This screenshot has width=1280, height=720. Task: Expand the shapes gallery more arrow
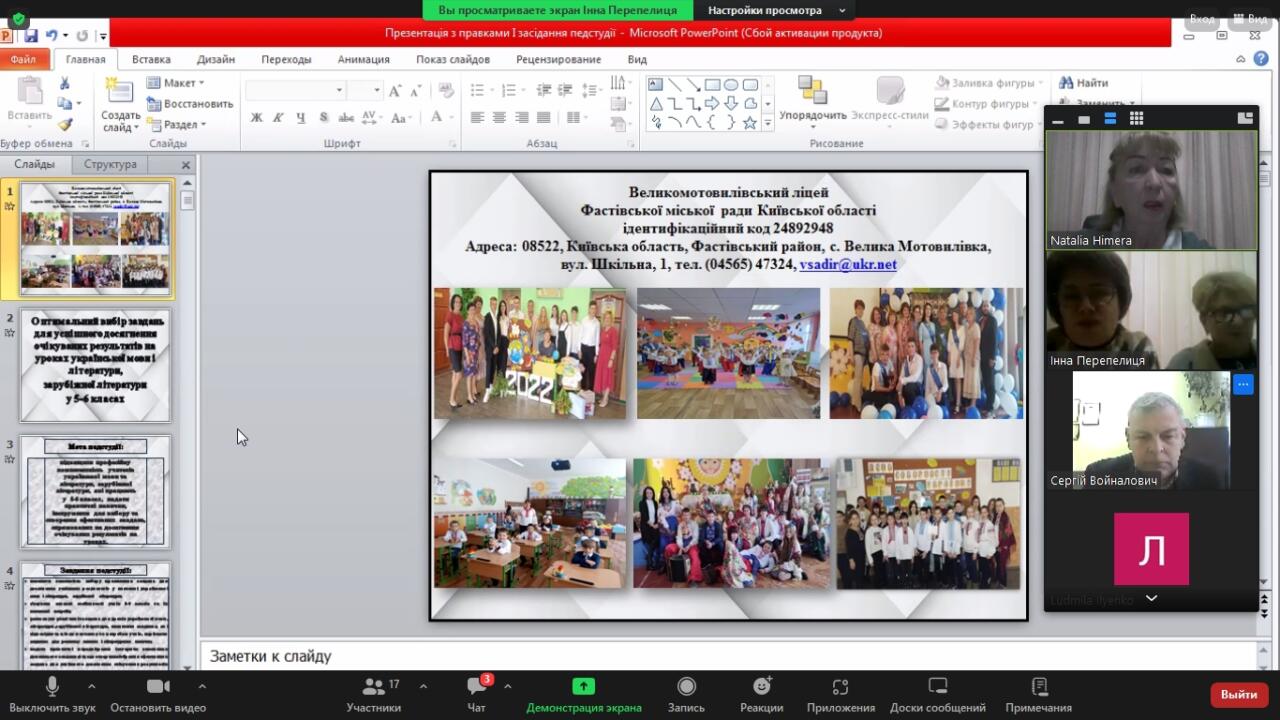coord(768,124)
